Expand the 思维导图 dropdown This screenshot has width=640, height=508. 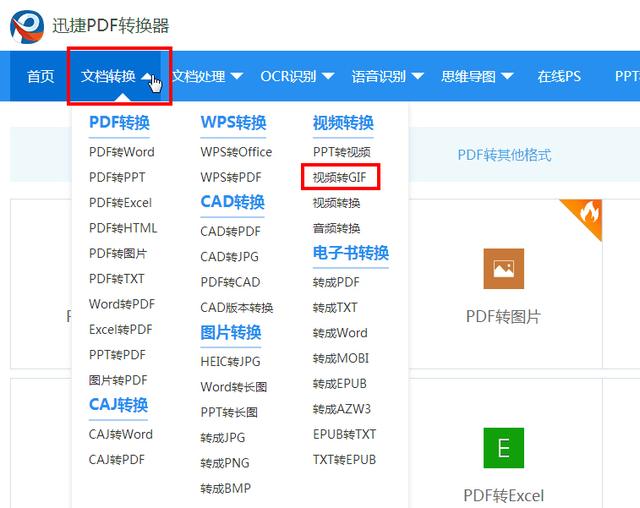477,76
